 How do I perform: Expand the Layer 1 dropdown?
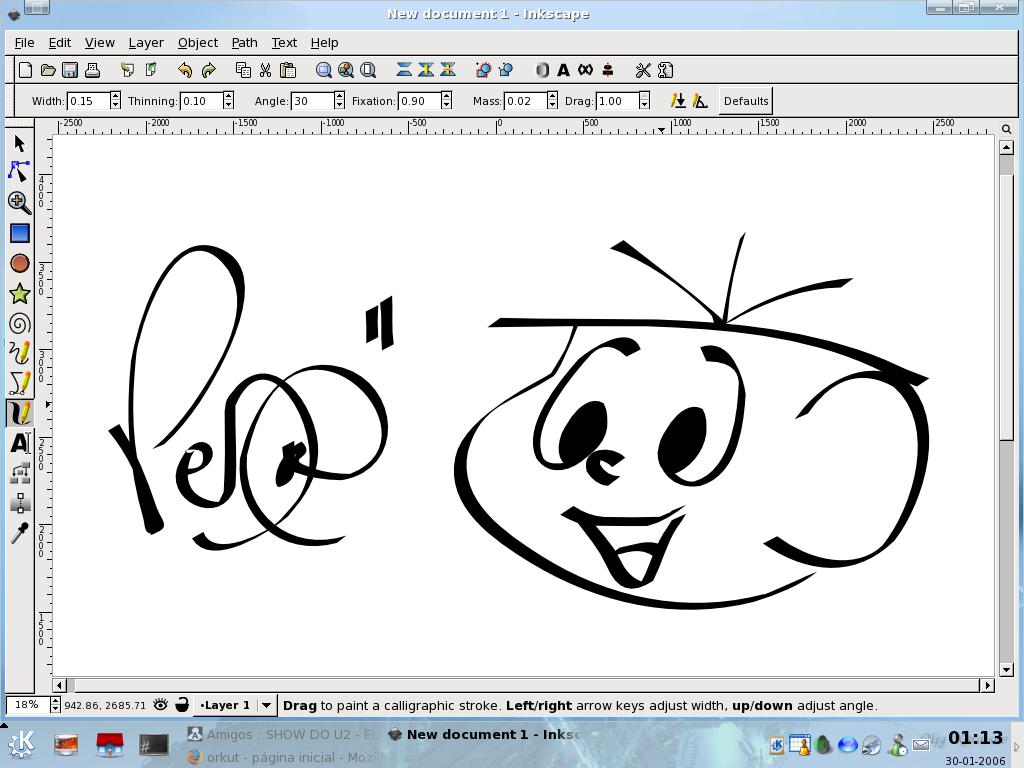click(266, 705)
